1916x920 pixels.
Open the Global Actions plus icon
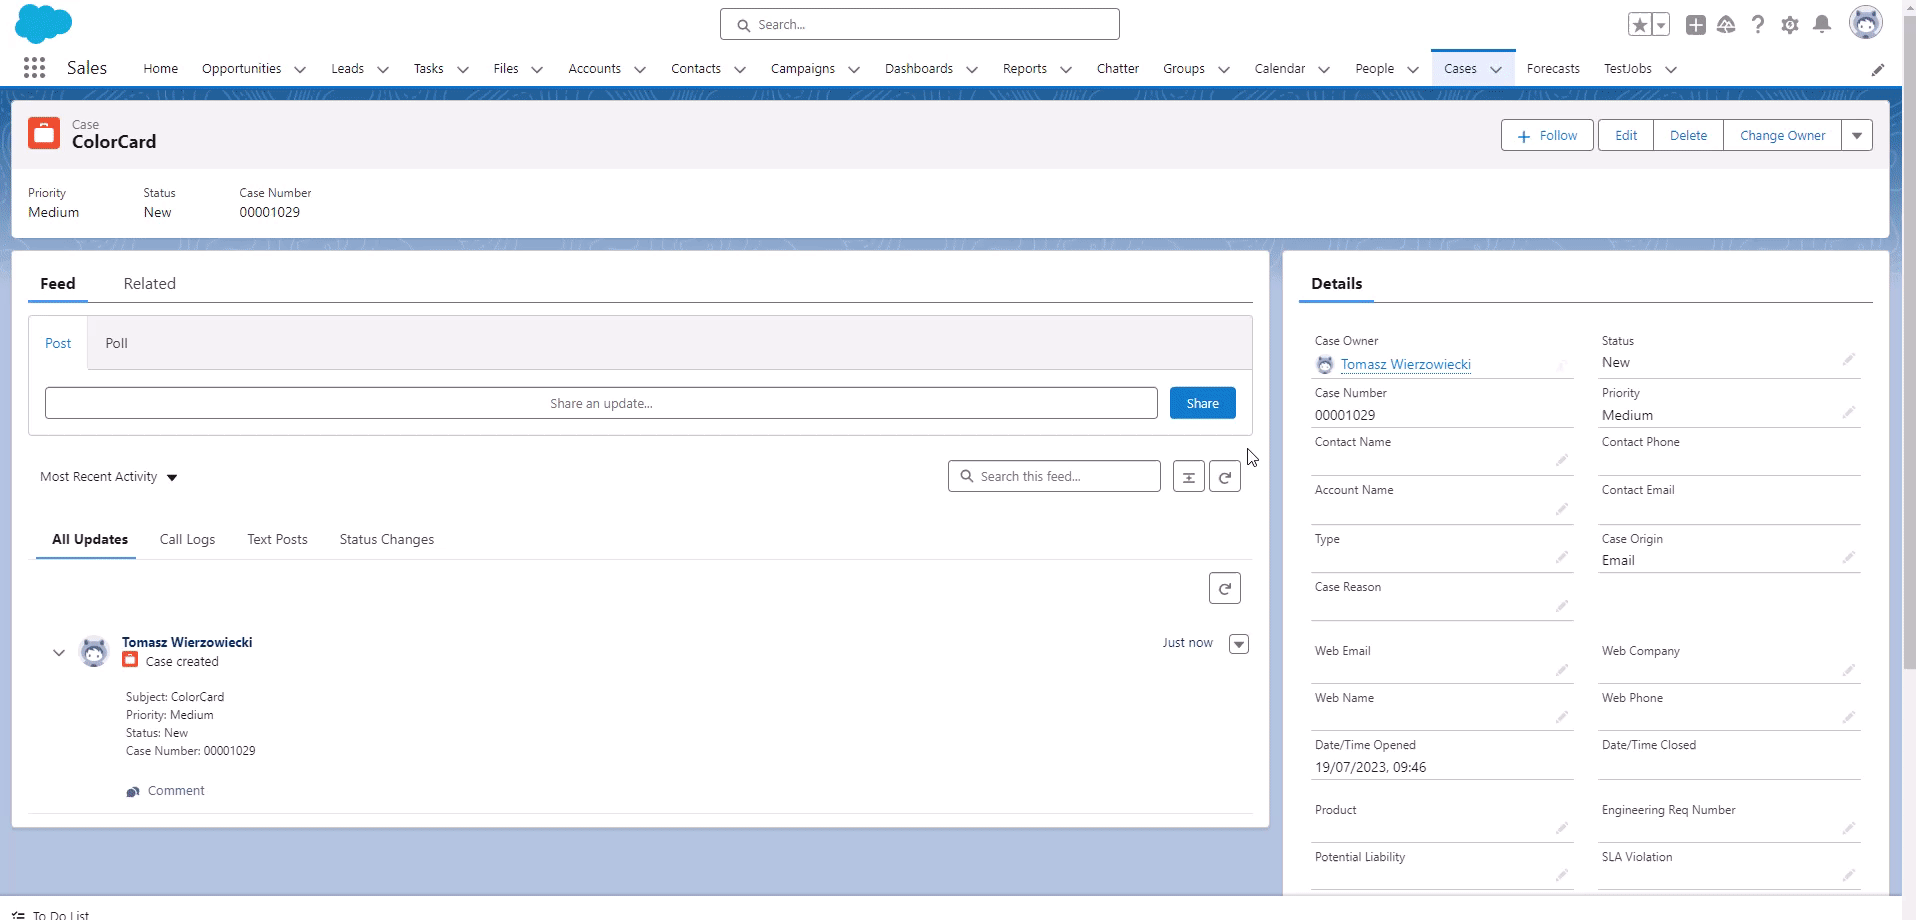1695,24
